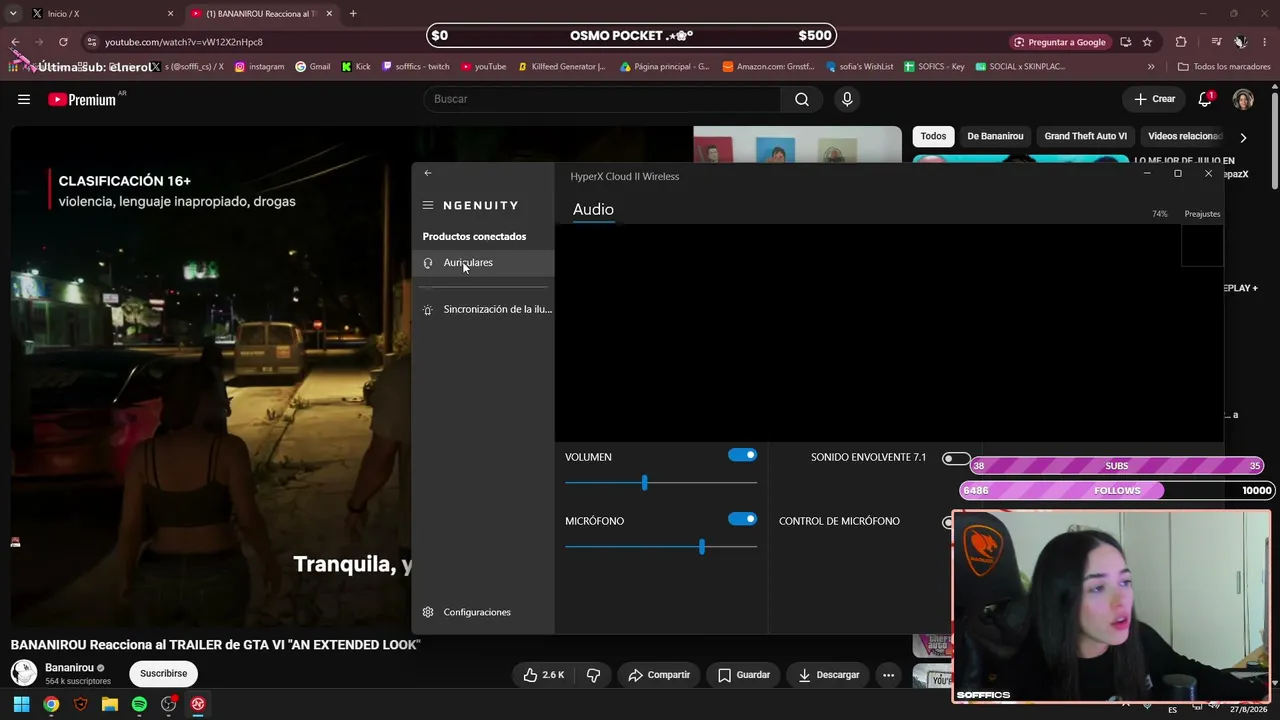
Task: Expand hidden bookmarks overflow chevron
Action: coord(1151,67)
